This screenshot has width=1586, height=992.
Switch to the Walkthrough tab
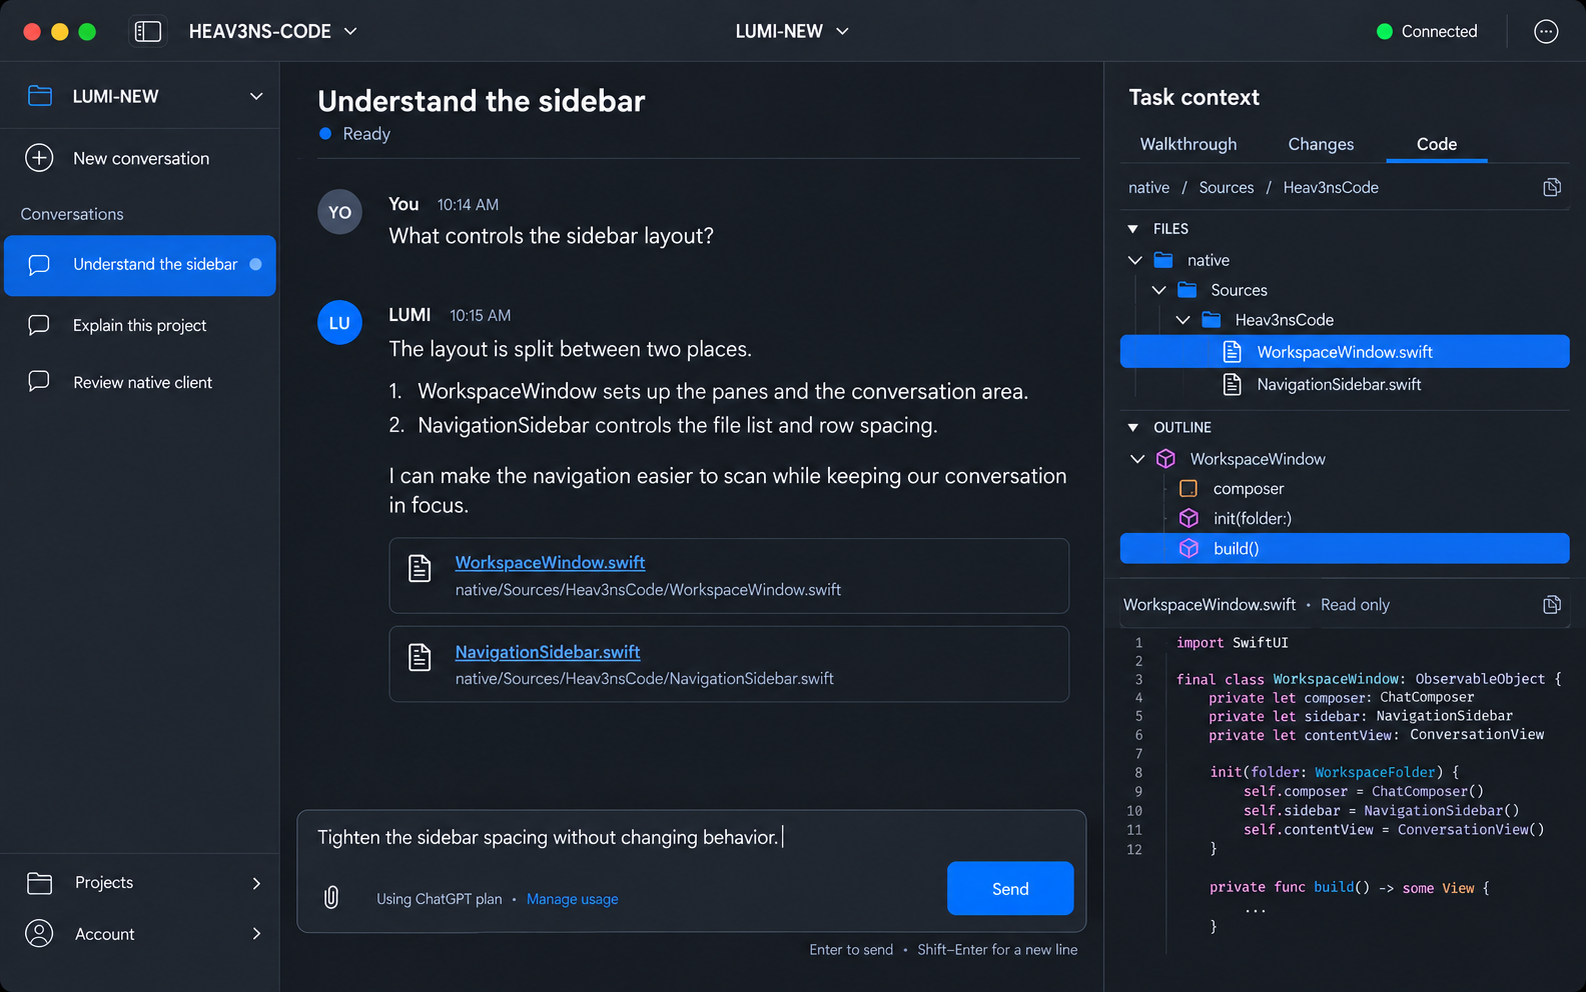coord(1188,144)
